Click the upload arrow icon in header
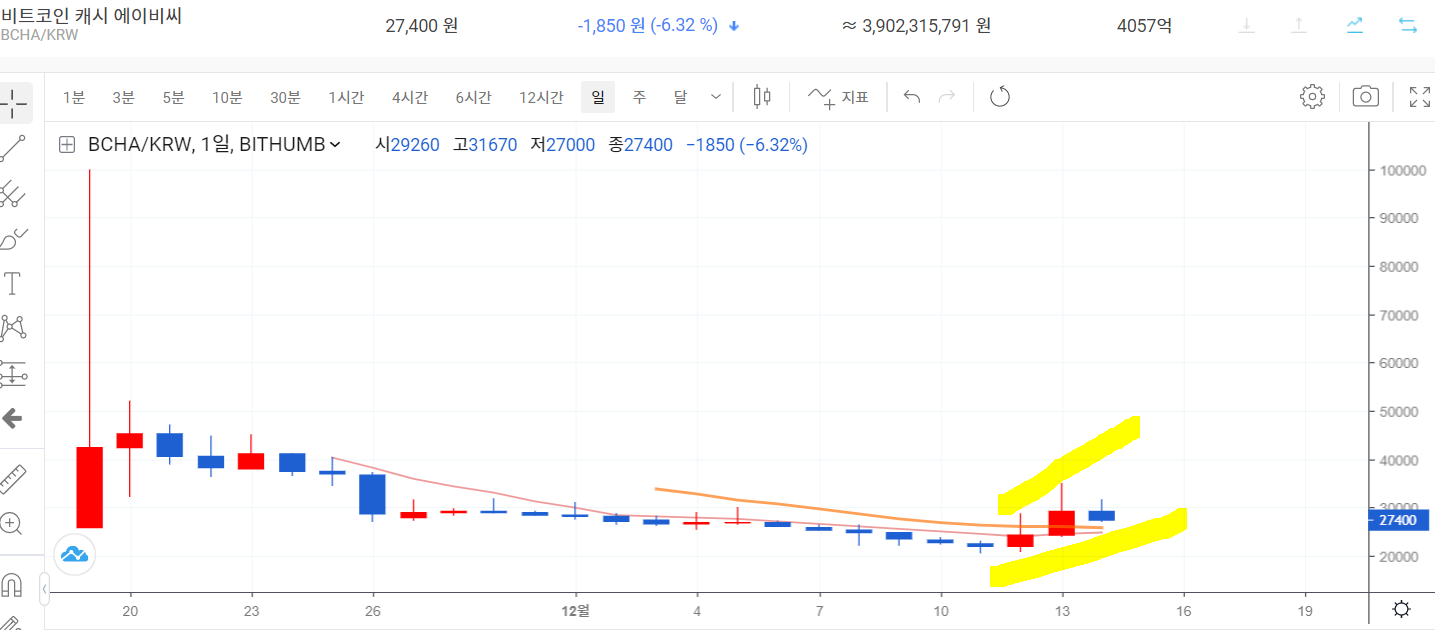Image resolution: width=1435 pixels, height=630 pixels. [1299, 26]
